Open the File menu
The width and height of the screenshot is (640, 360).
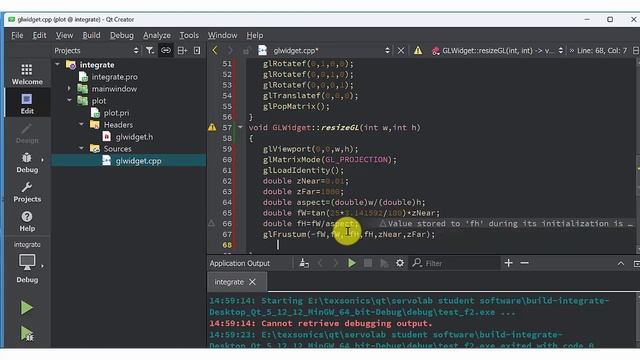point(17,35)
